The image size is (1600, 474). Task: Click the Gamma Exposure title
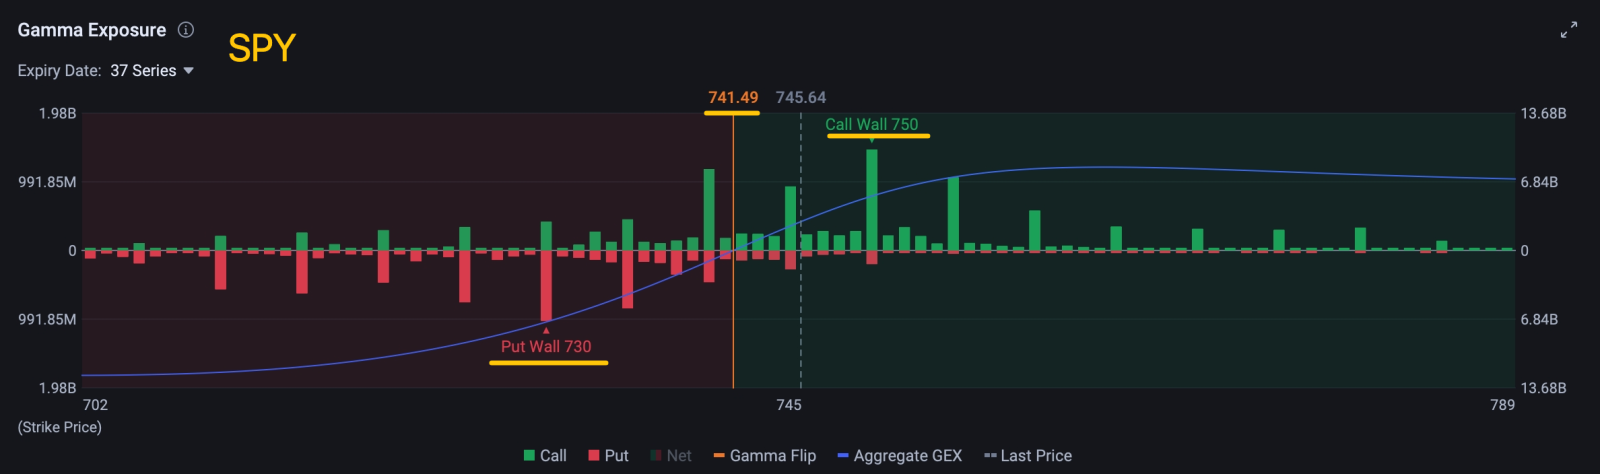[x=92, y=30]
